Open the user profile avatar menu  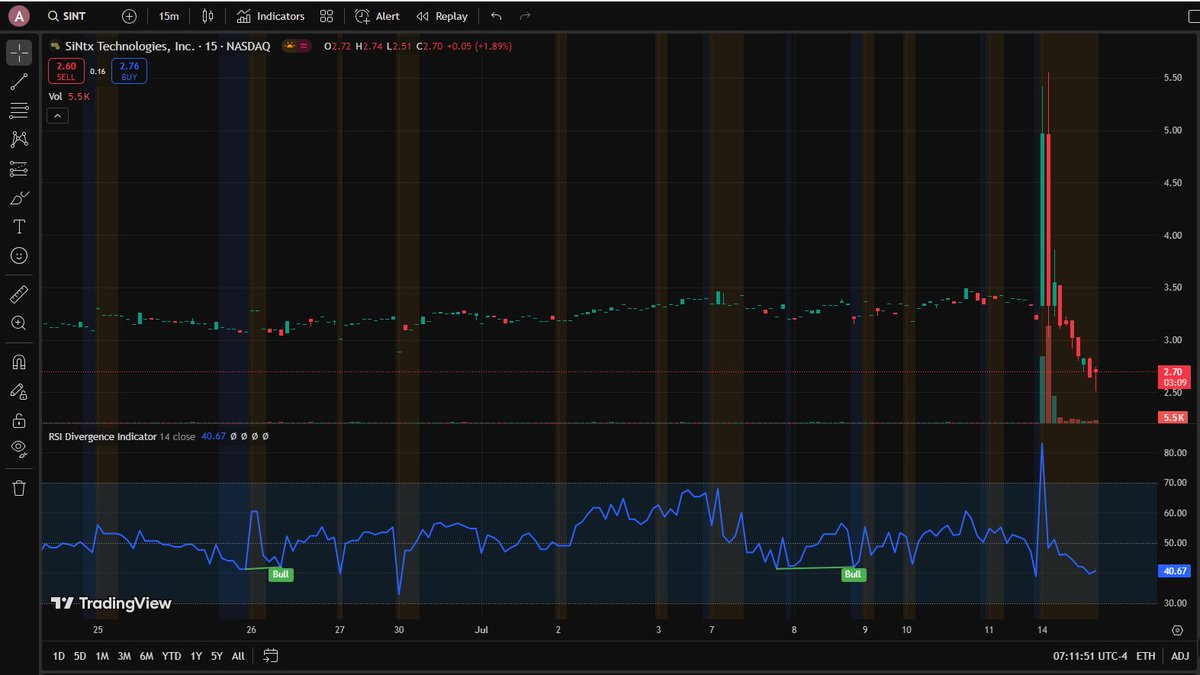pyautogui.click(x=18, y=17)
